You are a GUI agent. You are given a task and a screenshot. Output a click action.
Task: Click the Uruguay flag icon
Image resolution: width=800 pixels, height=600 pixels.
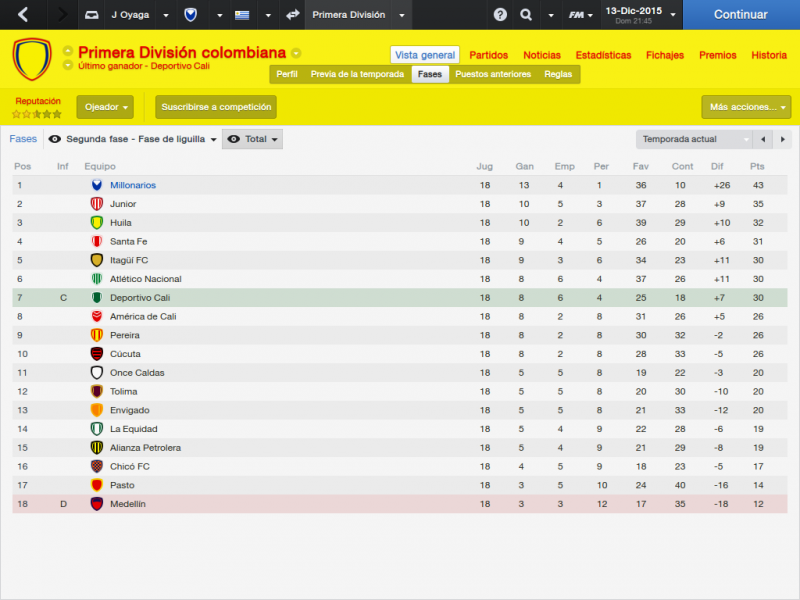(x=242, y=15)
